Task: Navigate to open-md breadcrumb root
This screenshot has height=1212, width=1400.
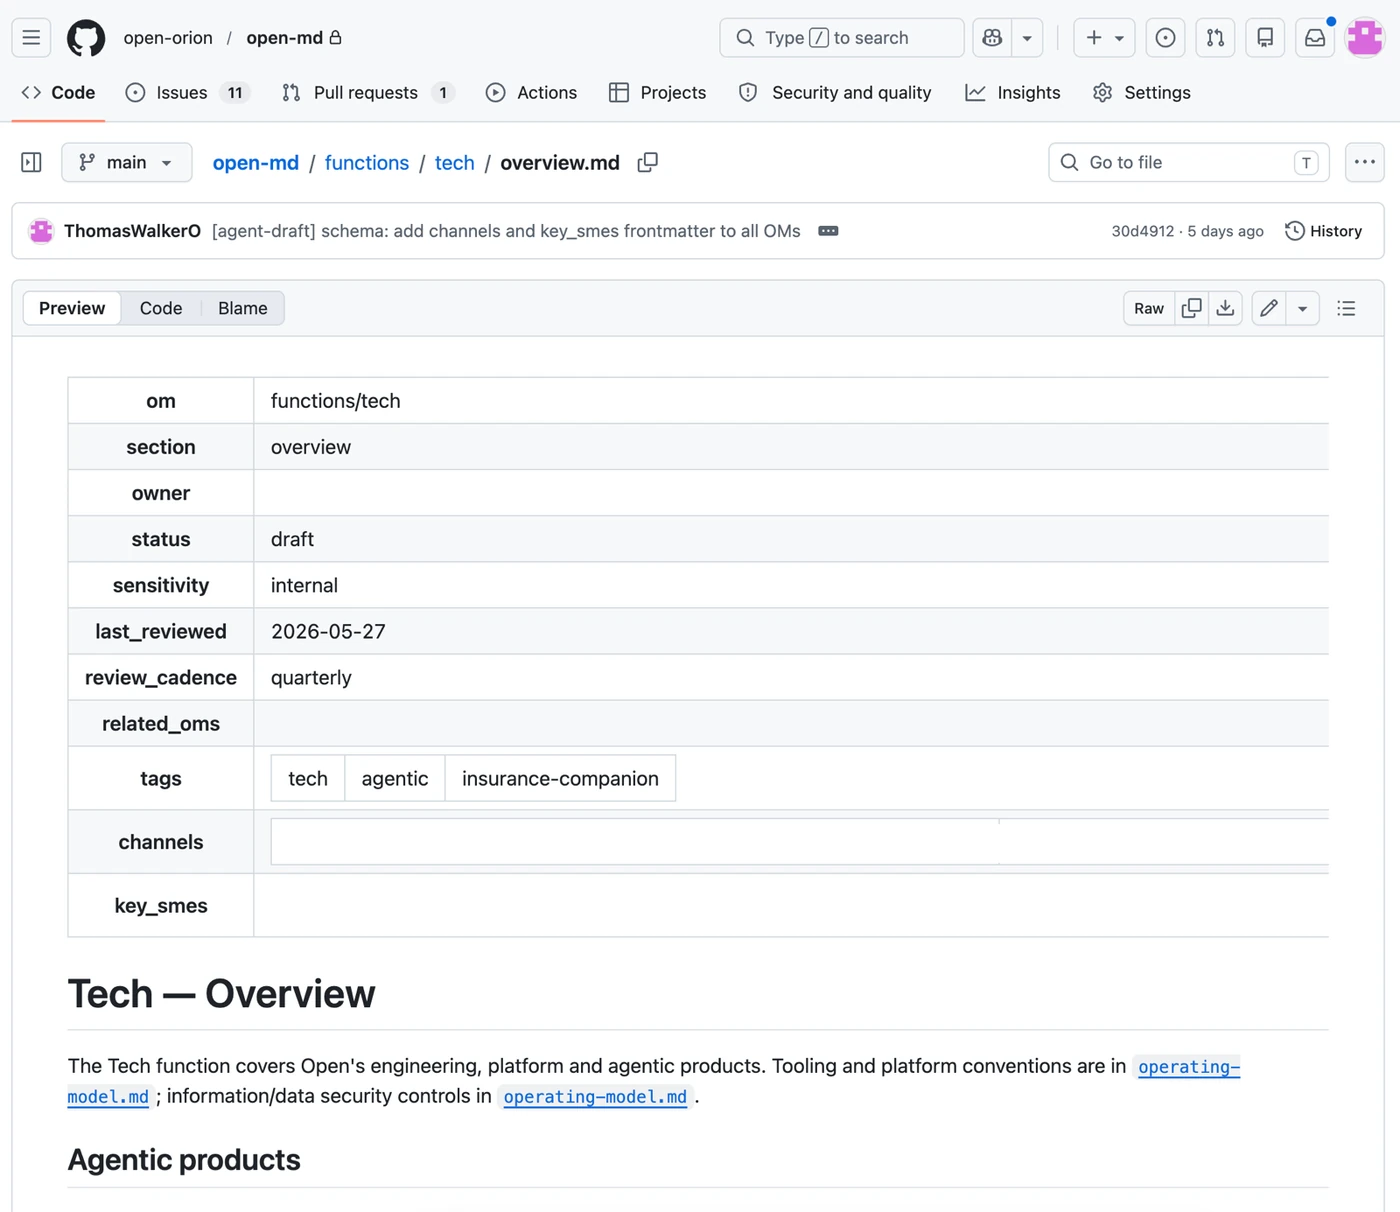Action: [256, 162]
